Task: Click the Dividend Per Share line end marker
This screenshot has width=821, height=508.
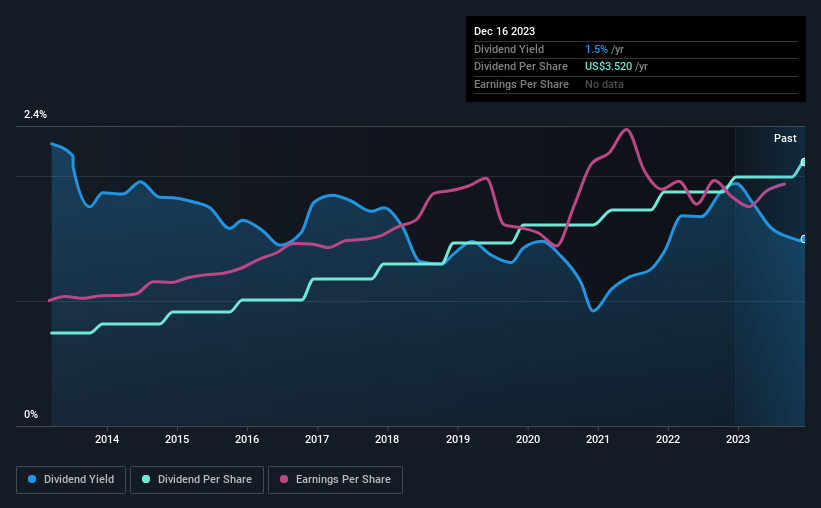Action: [x=804, y=162]
